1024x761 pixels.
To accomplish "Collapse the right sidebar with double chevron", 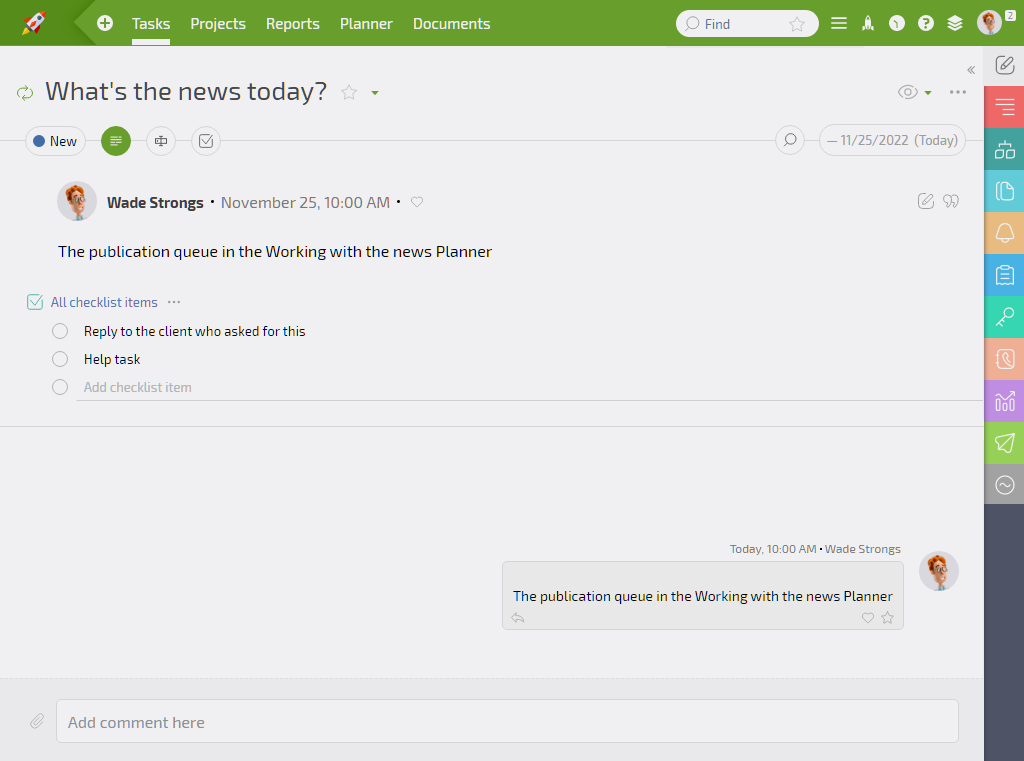I will click(x=971, y=70).
